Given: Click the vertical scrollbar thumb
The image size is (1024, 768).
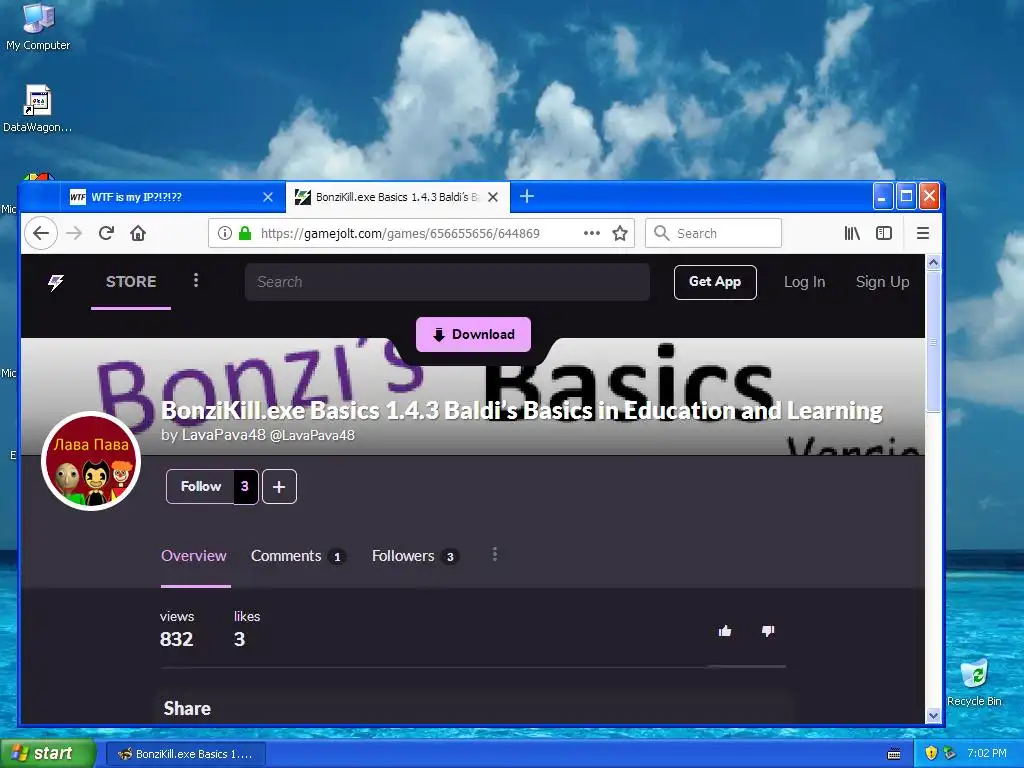Looking at the screenshot, I should coord(934,342).
